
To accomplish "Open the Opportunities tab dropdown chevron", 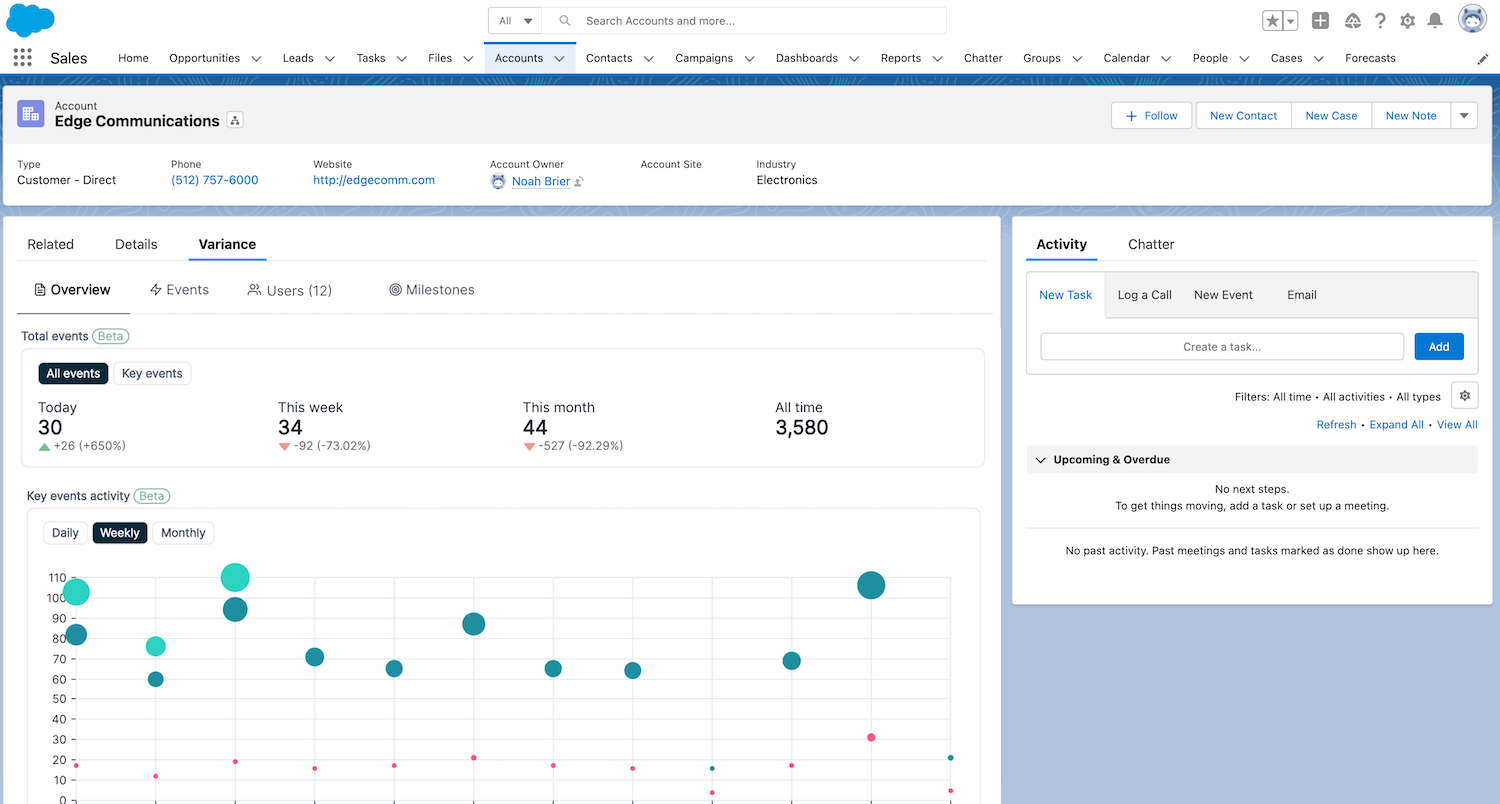I will [x=256, y=59].
